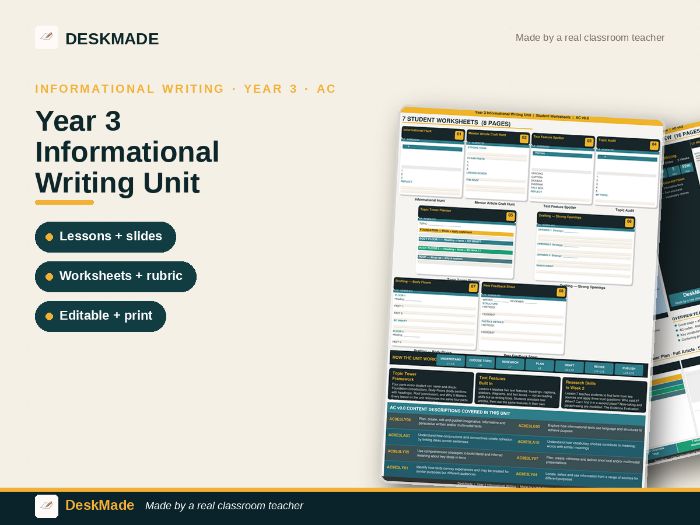The height and width of the screenshot is (525, 700).
Task: Click the header tagline Made by a real classroom teacher
Action: point(590,38)
